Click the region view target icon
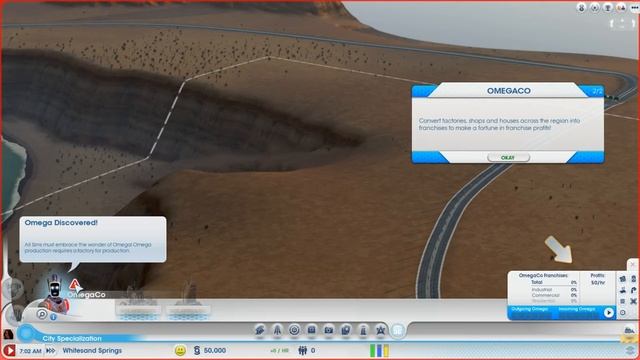Image resolution: width=640 pixels, height=360 pixels. coord(595,8)
